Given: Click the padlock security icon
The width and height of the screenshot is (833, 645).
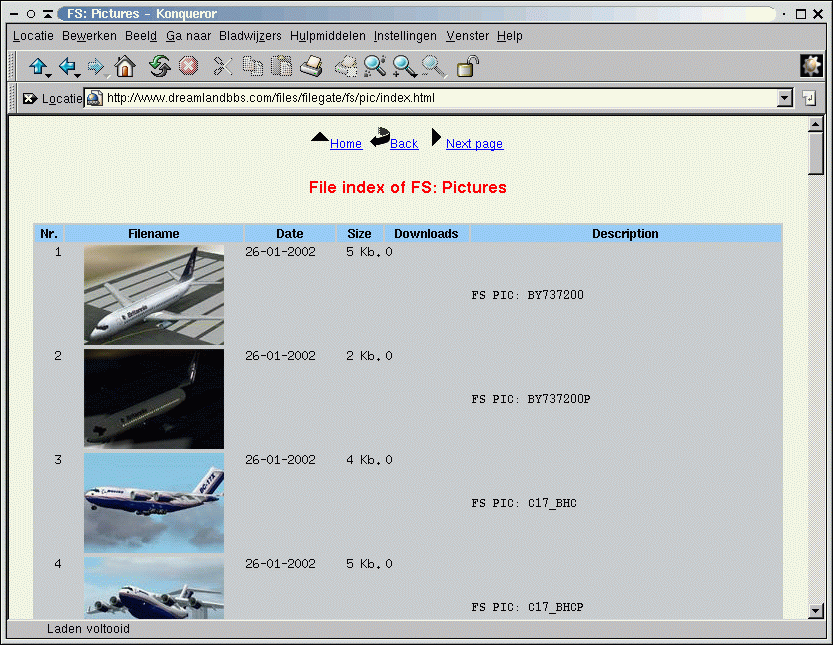Looking at the screenshot, I should click(467, 67).
